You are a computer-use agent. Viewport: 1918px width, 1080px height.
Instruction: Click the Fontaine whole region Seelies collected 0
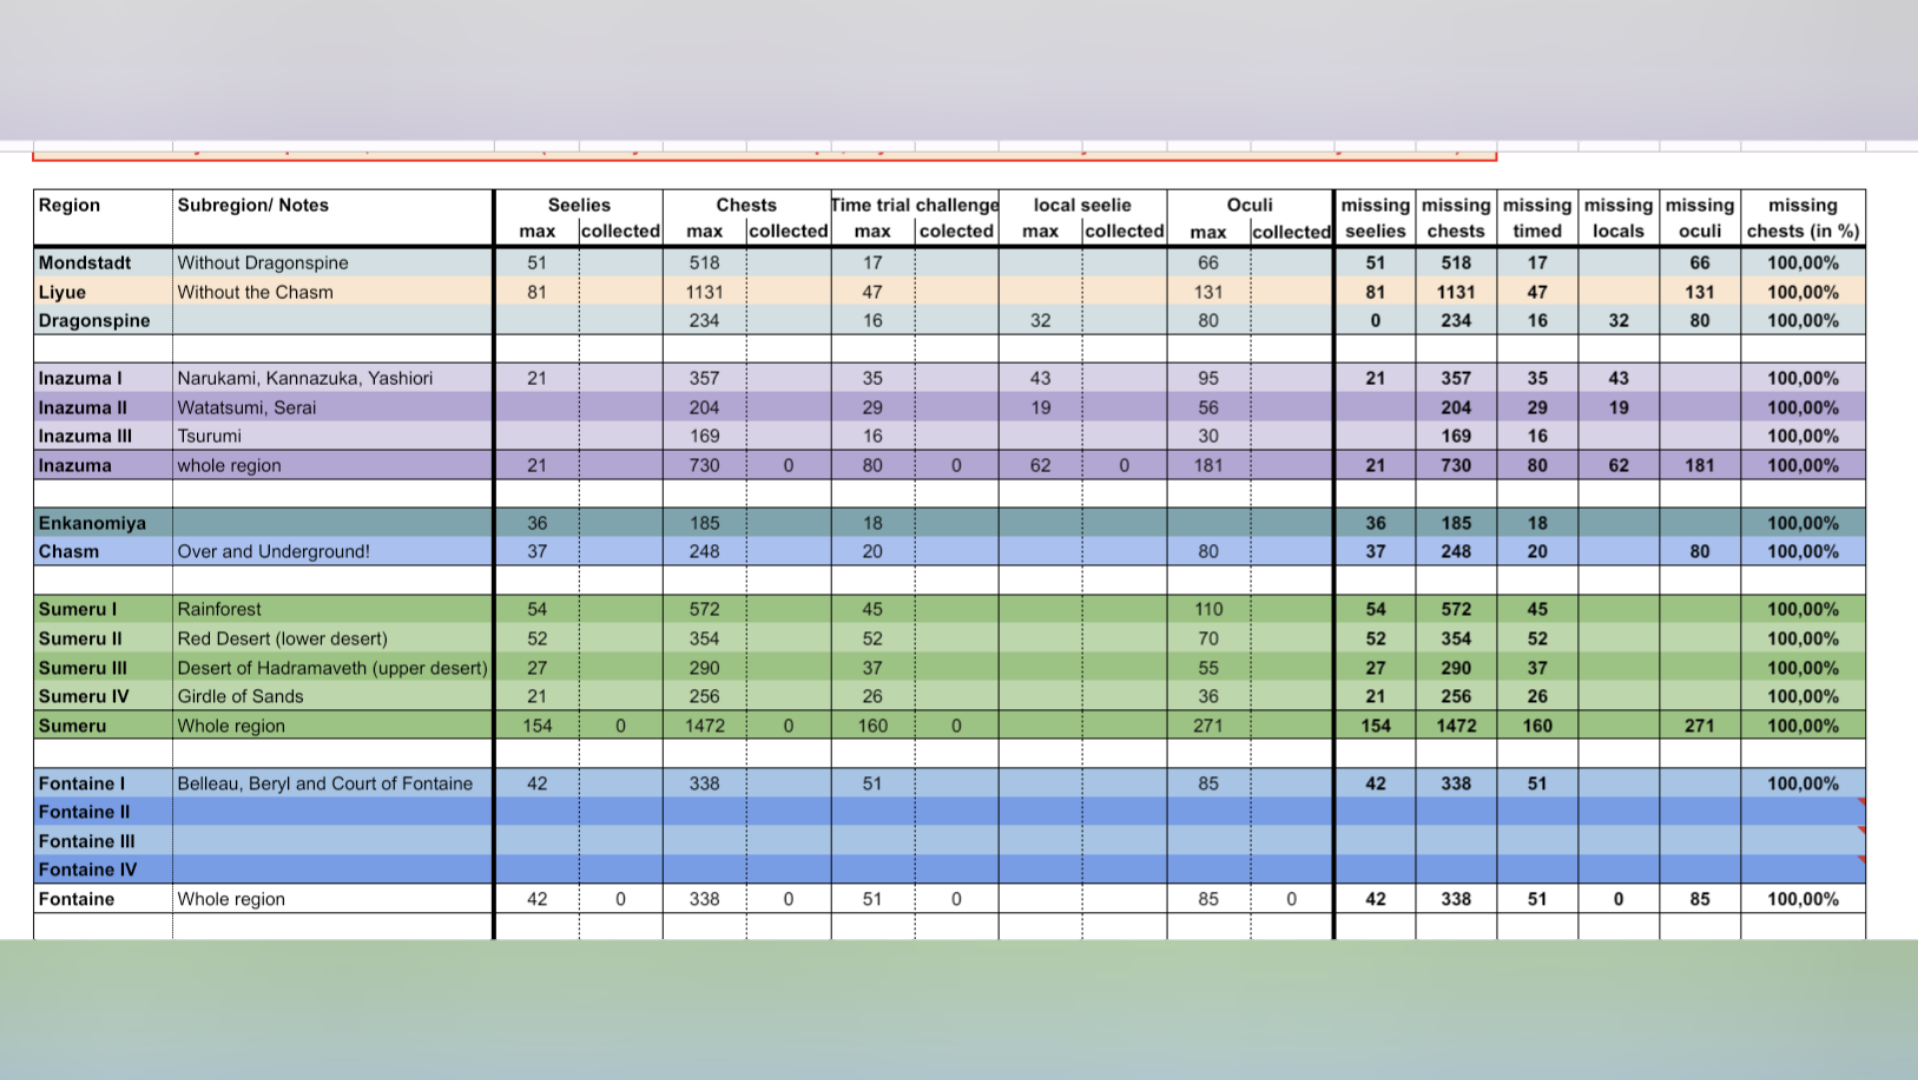pyautogui.click(x=620, y=898)
